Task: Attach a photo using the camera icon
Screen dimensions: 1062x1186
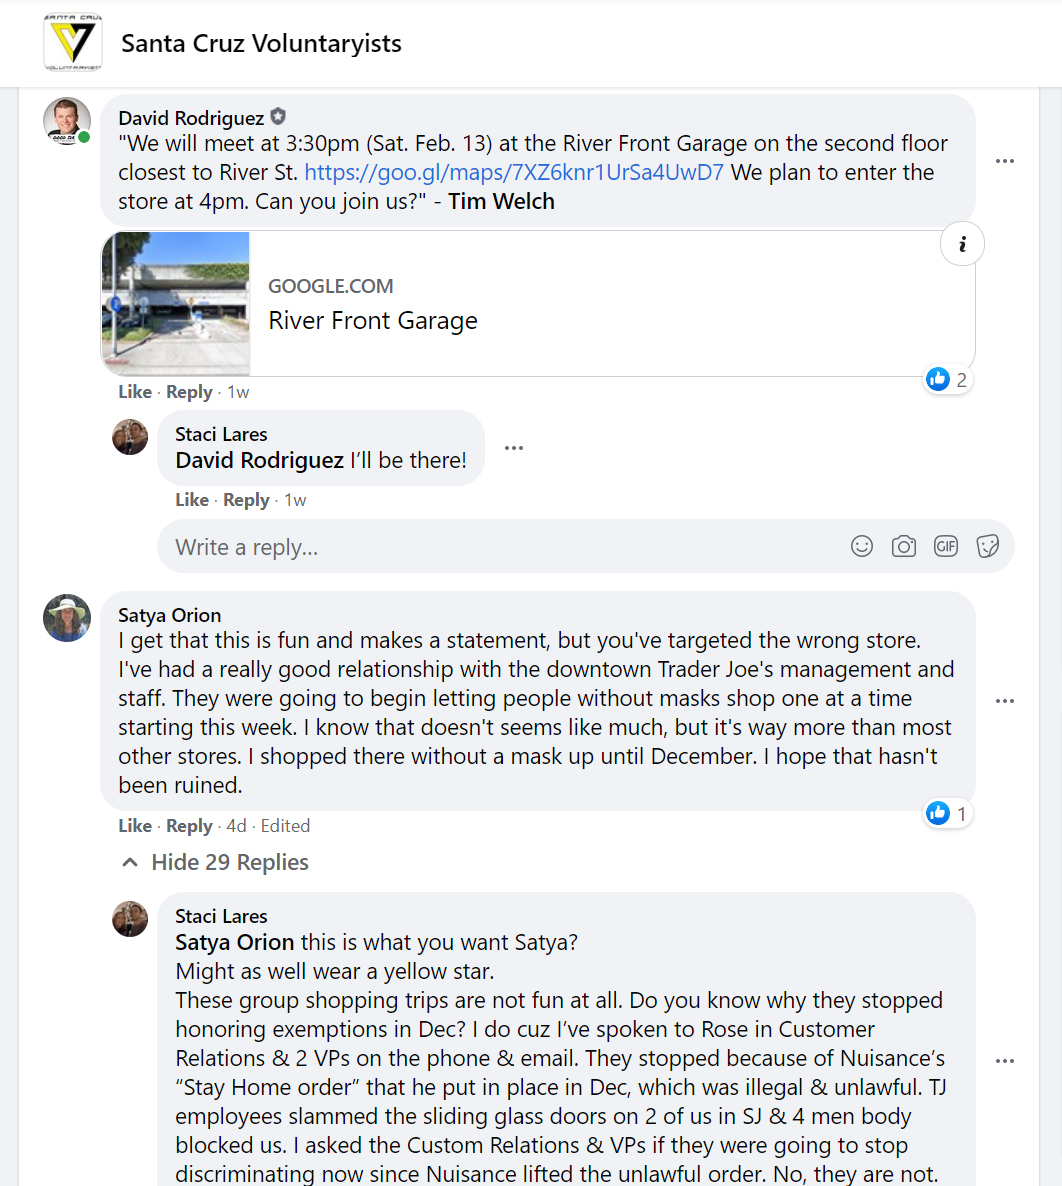Action: pos(904,546)
